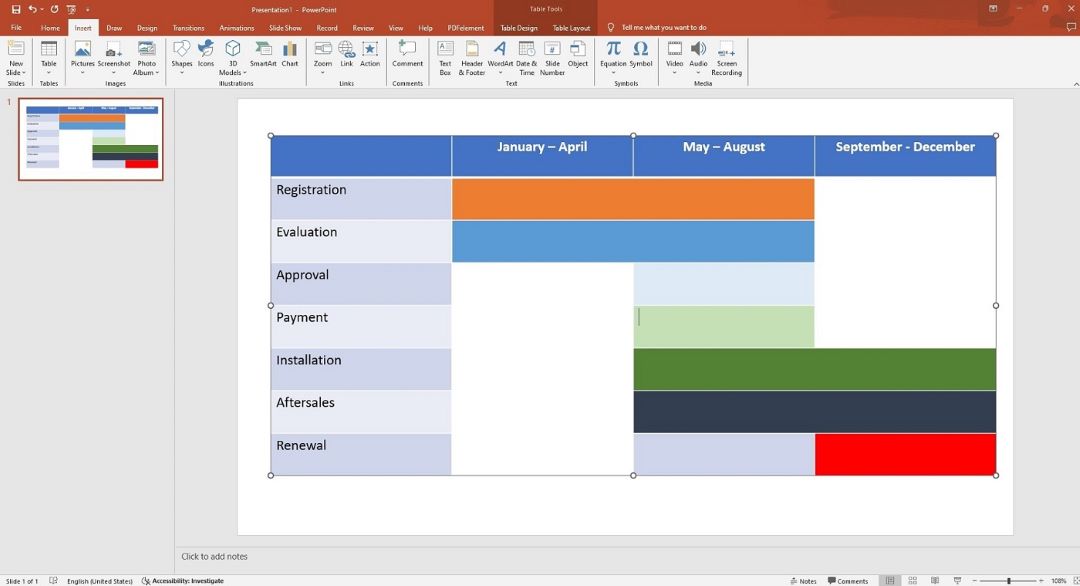
Task: Open the PDFelement tab
Action: pyautogui.click(x=466, y=28)
